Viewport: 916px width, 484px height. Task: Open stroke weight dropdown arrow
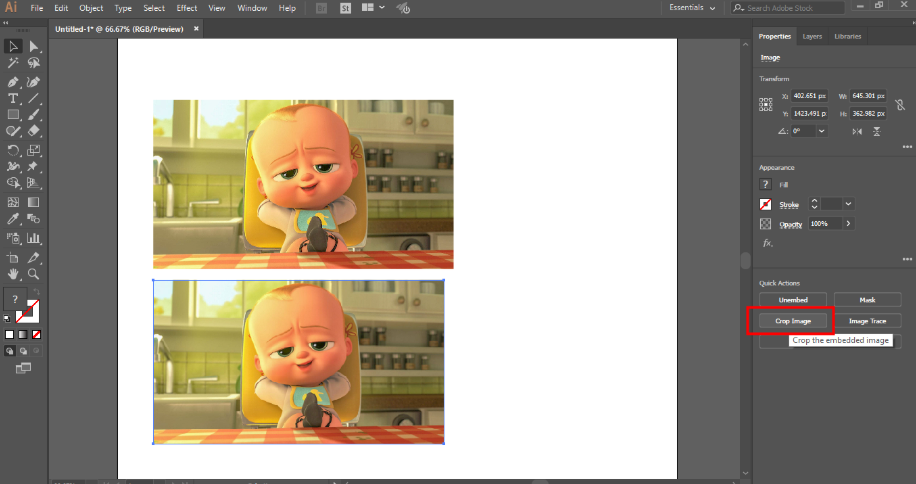point(848,204)
